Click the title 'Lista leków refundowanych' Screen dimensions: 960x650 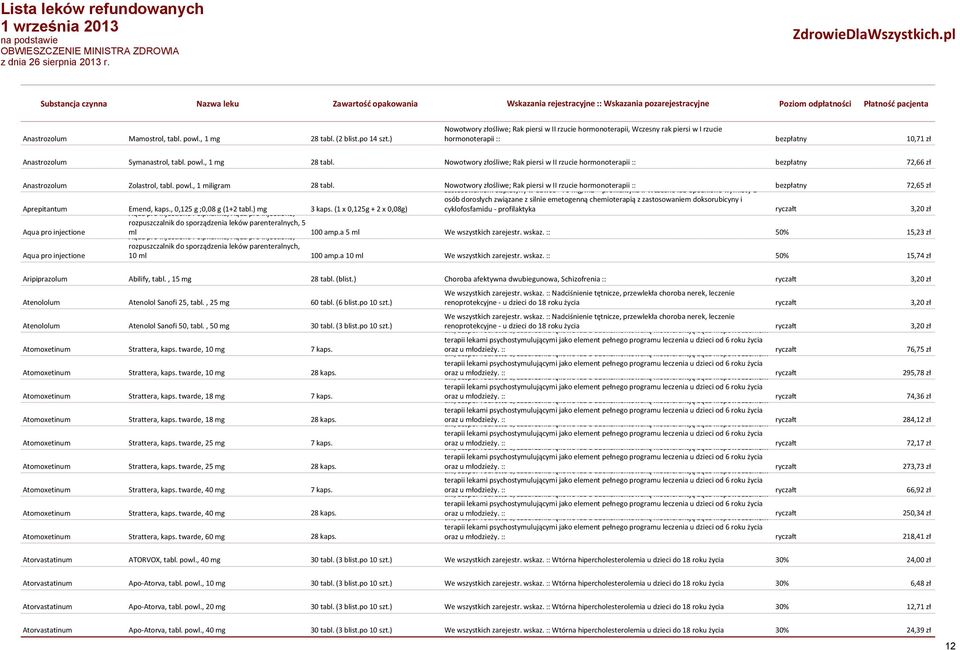102,9
